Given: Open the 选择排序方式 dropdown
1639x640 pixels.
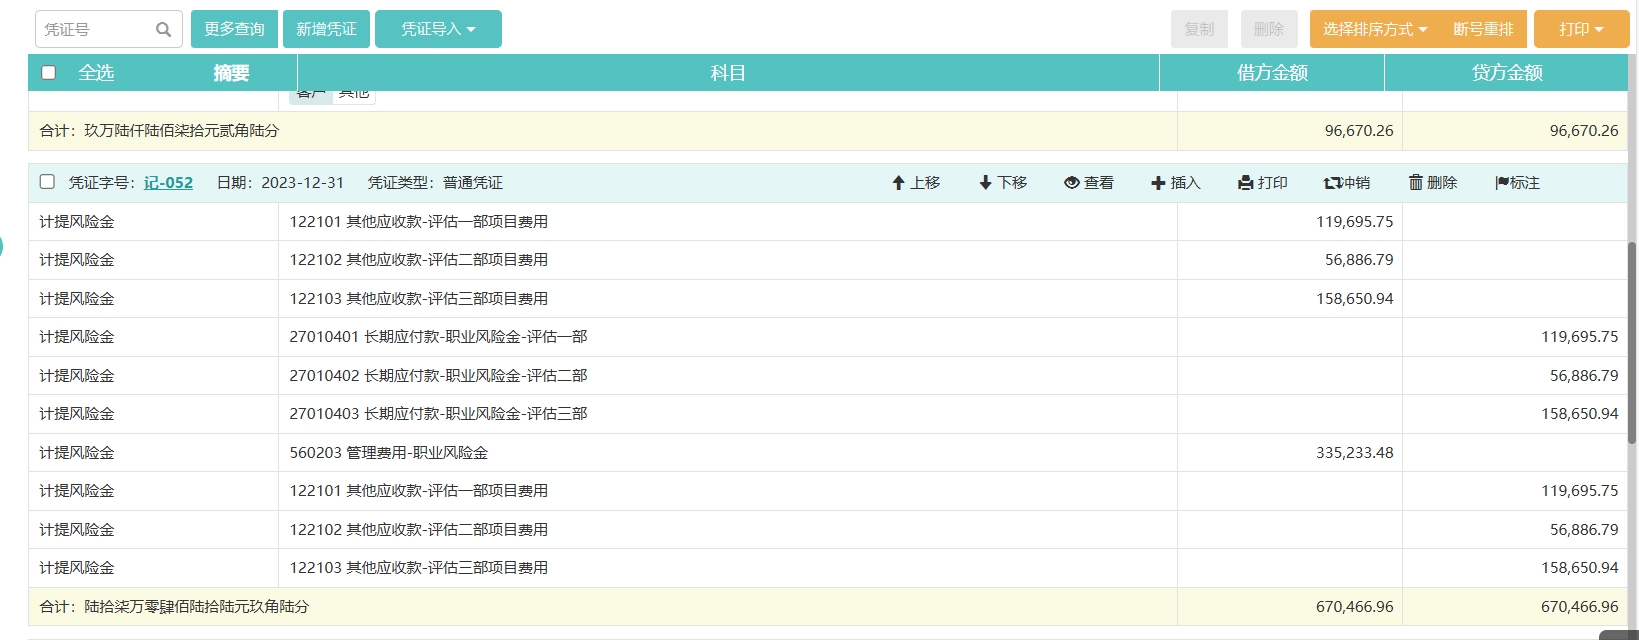Looking at the screenshot, I should (x=1374, y=30).
